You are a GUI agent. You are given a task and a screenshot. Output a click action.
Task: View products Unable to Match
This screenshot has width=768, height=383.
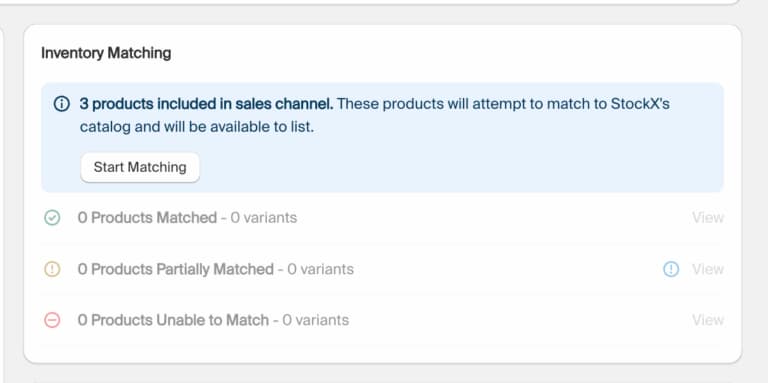pos(708,320)
